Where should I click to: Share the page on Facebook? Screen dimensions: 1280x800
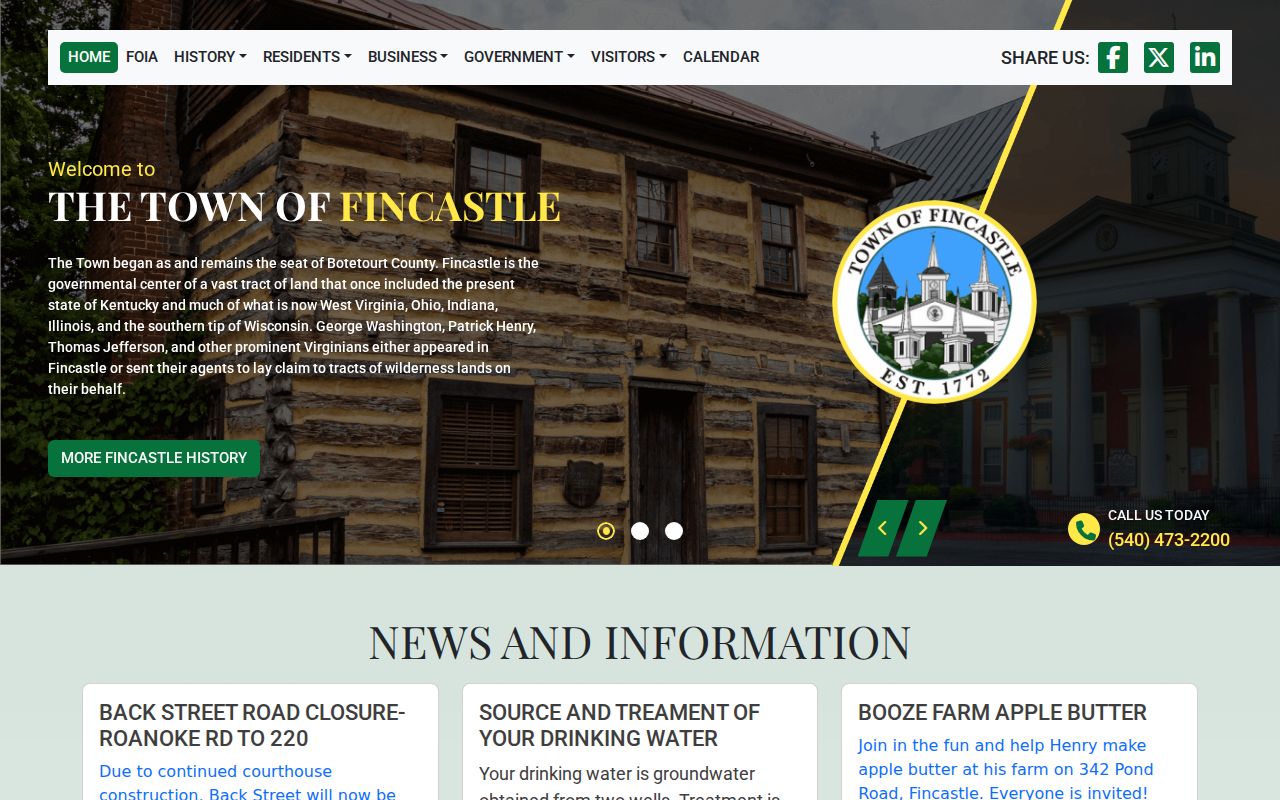tap(1113, 57)
